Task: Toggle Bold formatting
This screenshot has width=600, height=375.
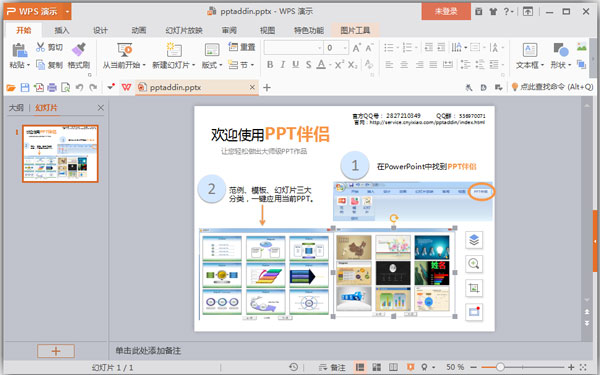Action: [270, 65]
